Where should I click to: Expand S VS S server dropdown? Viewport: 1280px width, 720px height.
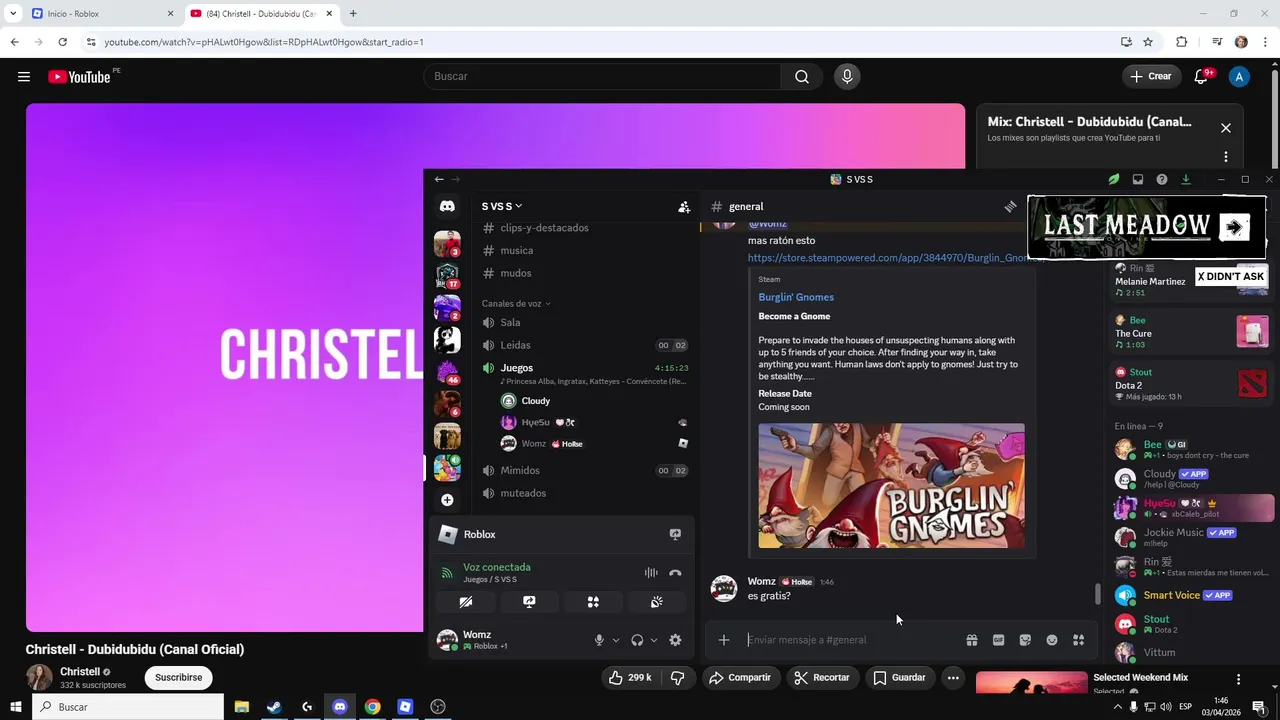click(502, 206)
